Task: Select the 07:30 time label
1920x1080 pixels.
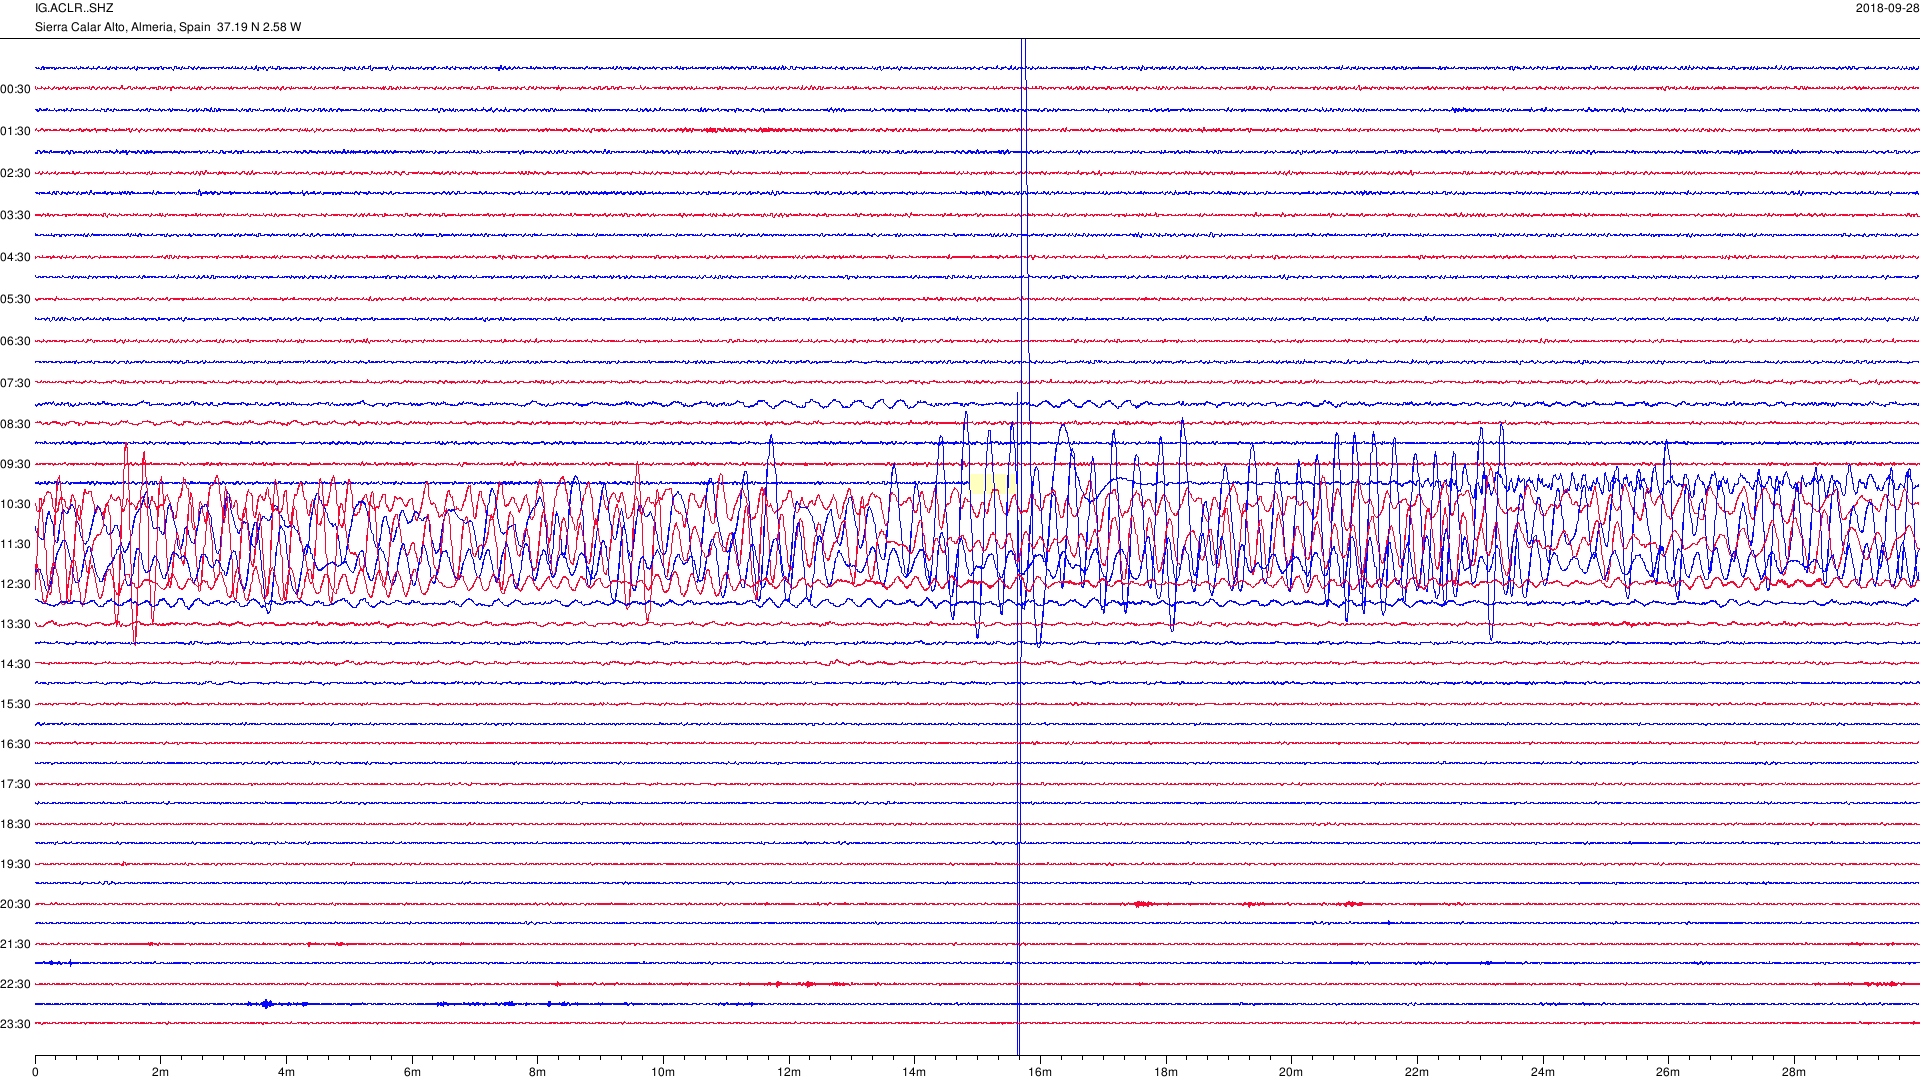Action: point(15,383)
